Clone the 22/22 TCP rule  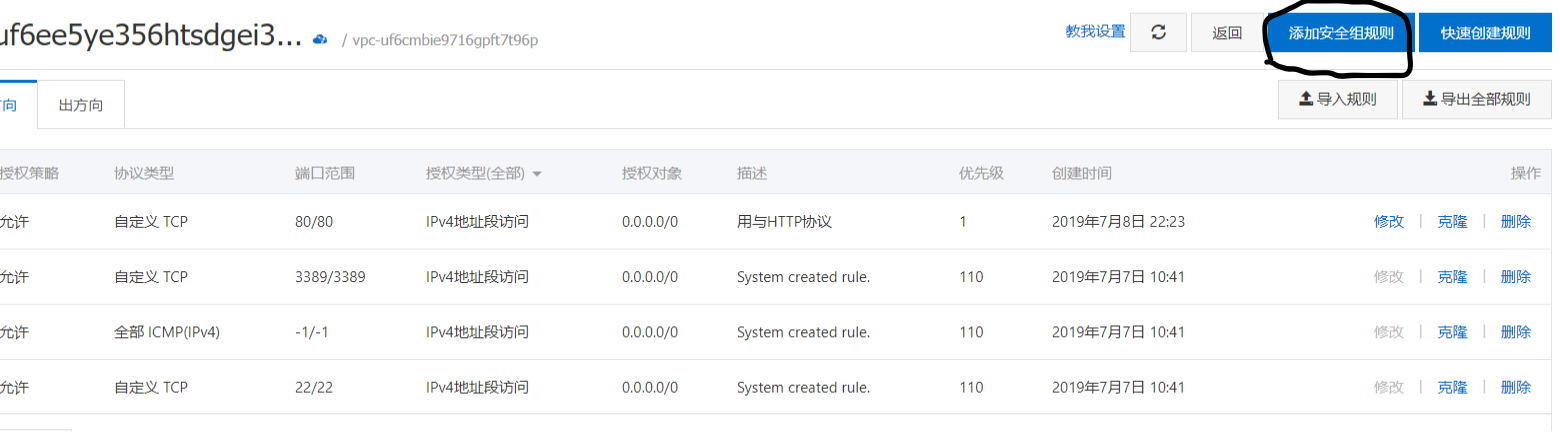1452,387
